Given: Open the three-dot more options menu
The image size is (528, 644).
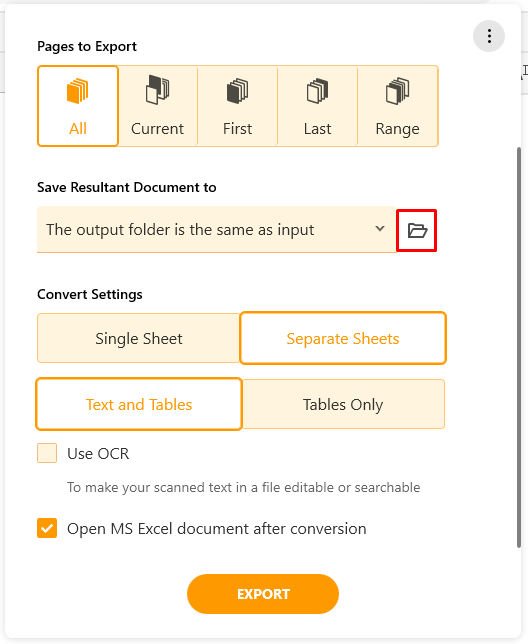Looking at the screenshot, I should (x=489, y=36).
